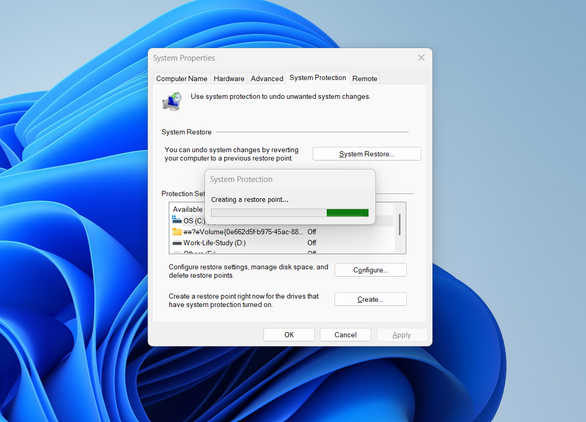Confirm with the OK button
Image resolution: width=586 pixels, height=422 pixels.
289,335
